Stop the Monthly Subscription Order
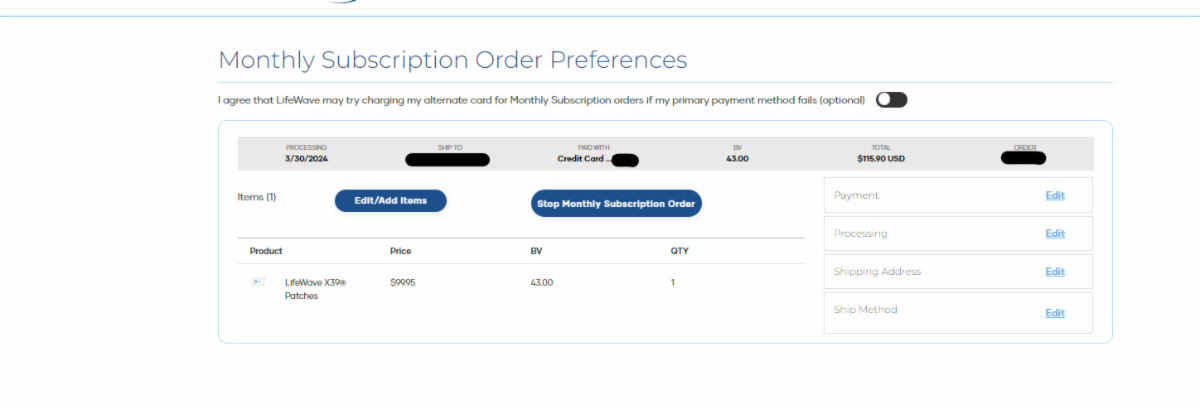The width and height of the screenshot is (1200, 409). 616,203
